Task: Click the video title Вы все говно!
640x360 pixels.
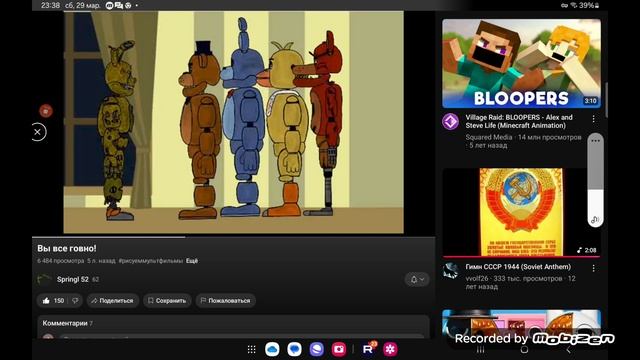Action: 67,248
